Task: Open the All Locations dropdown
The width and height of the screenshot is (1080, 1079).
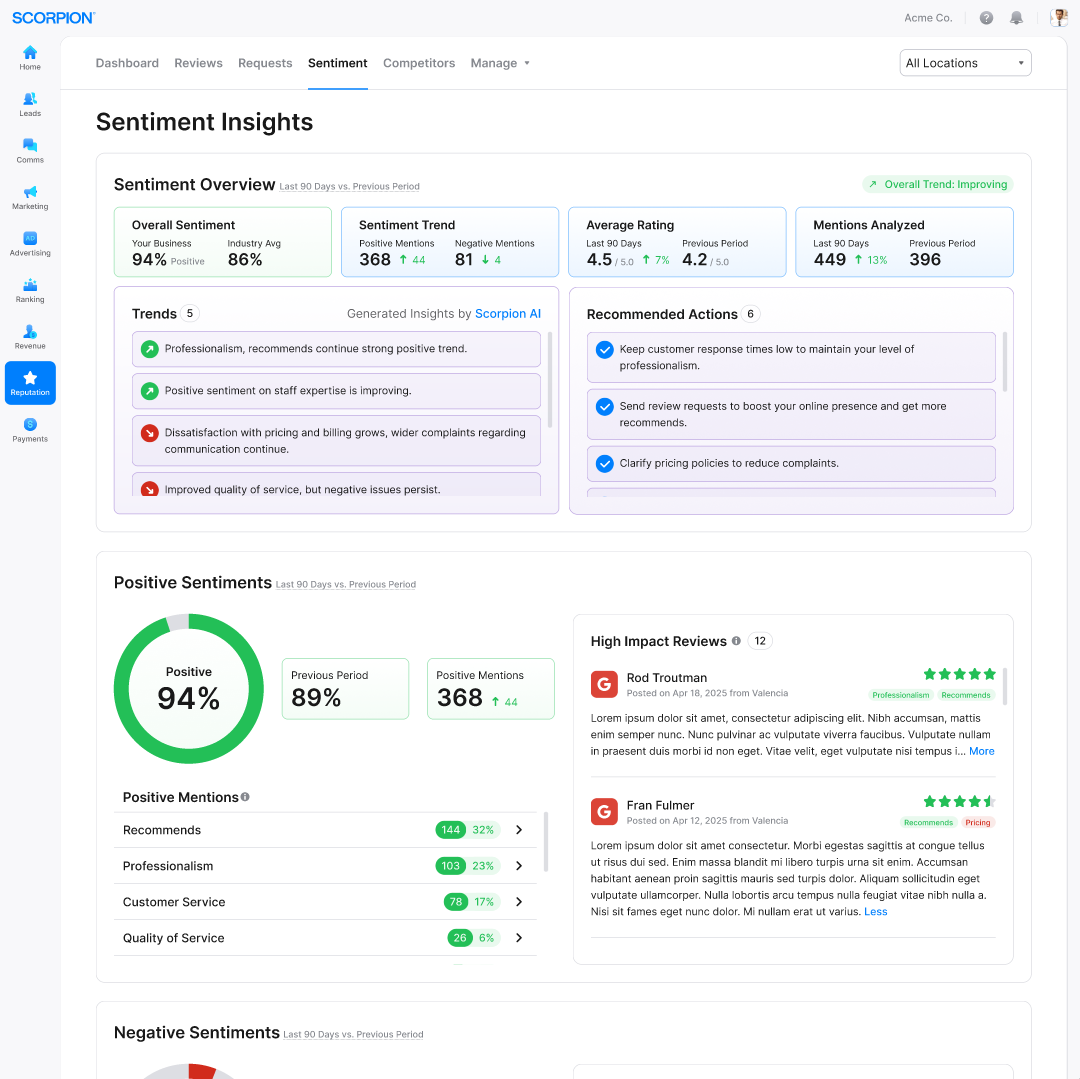Action: 965,63
